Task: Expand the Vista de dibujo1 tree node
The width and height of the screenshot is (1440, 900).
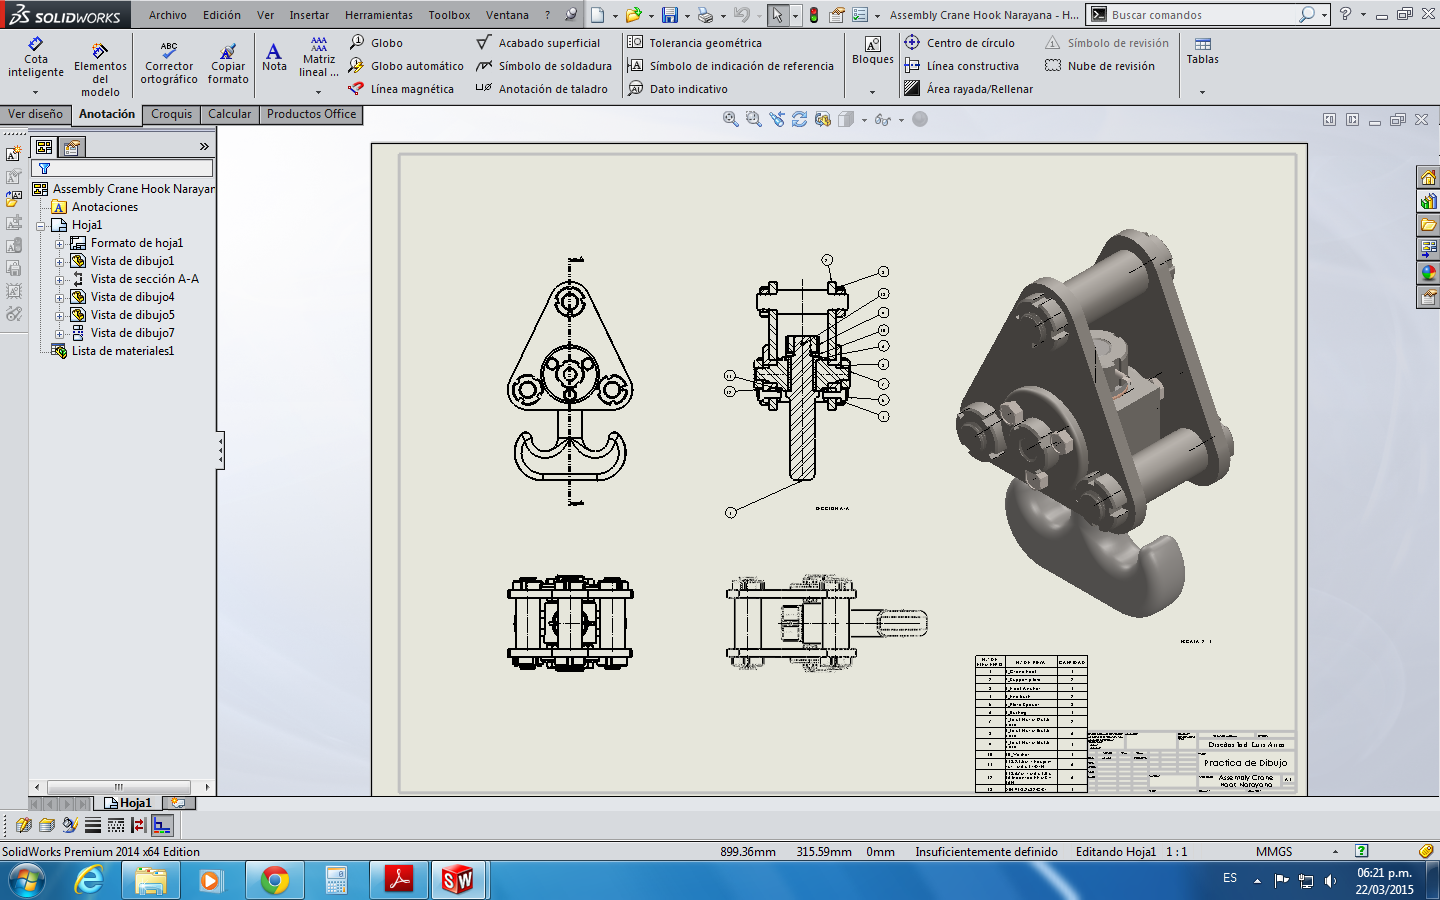Action: (x=59, y=262)
